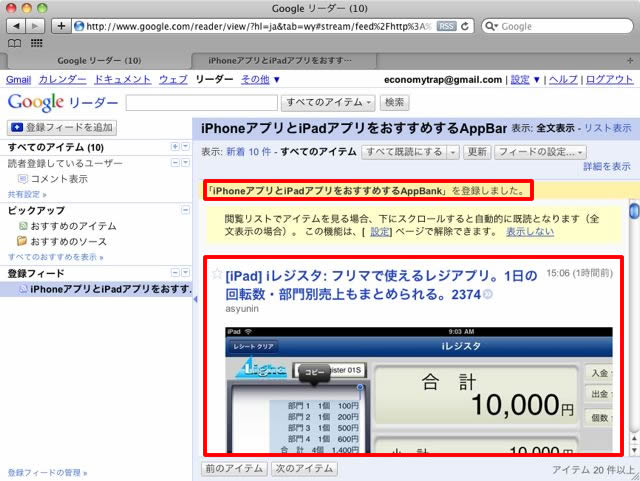Click scrollbar down arrow in article pane

(634, 450)
